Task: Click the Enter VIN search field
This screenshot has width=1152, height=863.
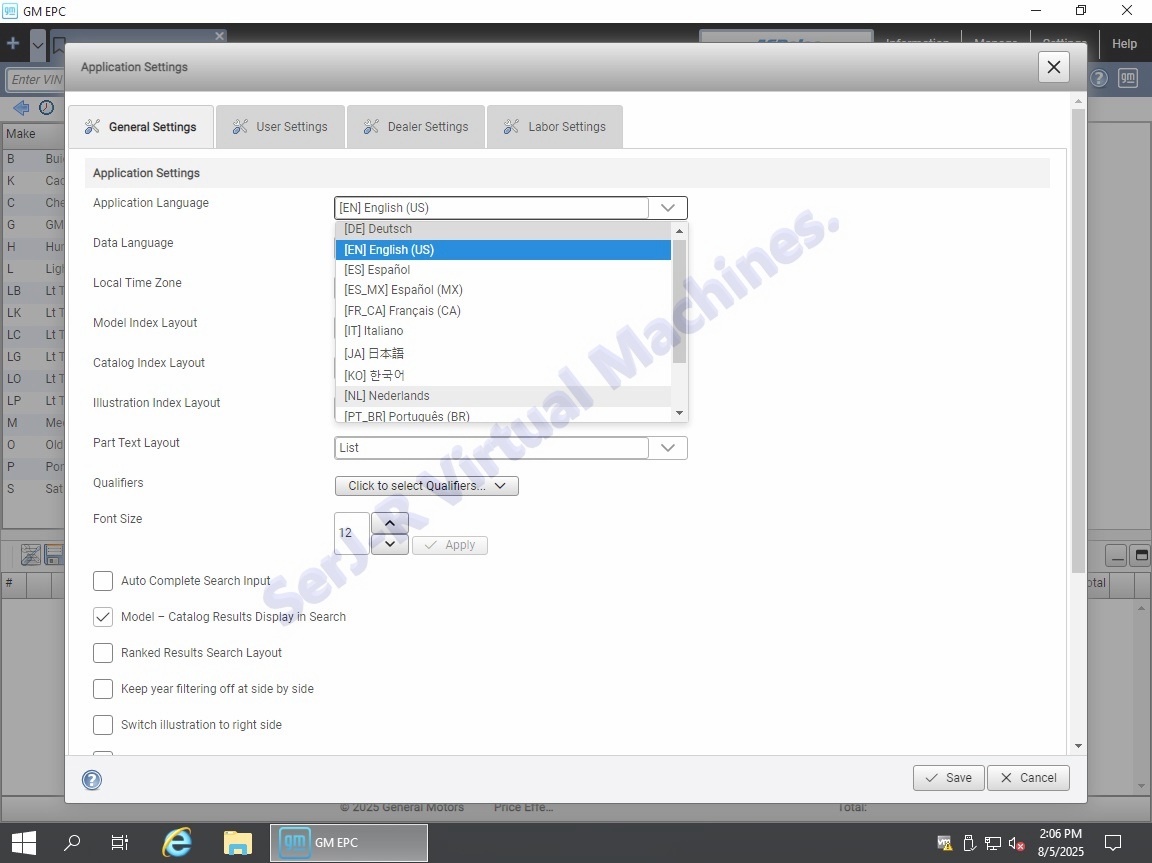Action: tap(35, 79)
